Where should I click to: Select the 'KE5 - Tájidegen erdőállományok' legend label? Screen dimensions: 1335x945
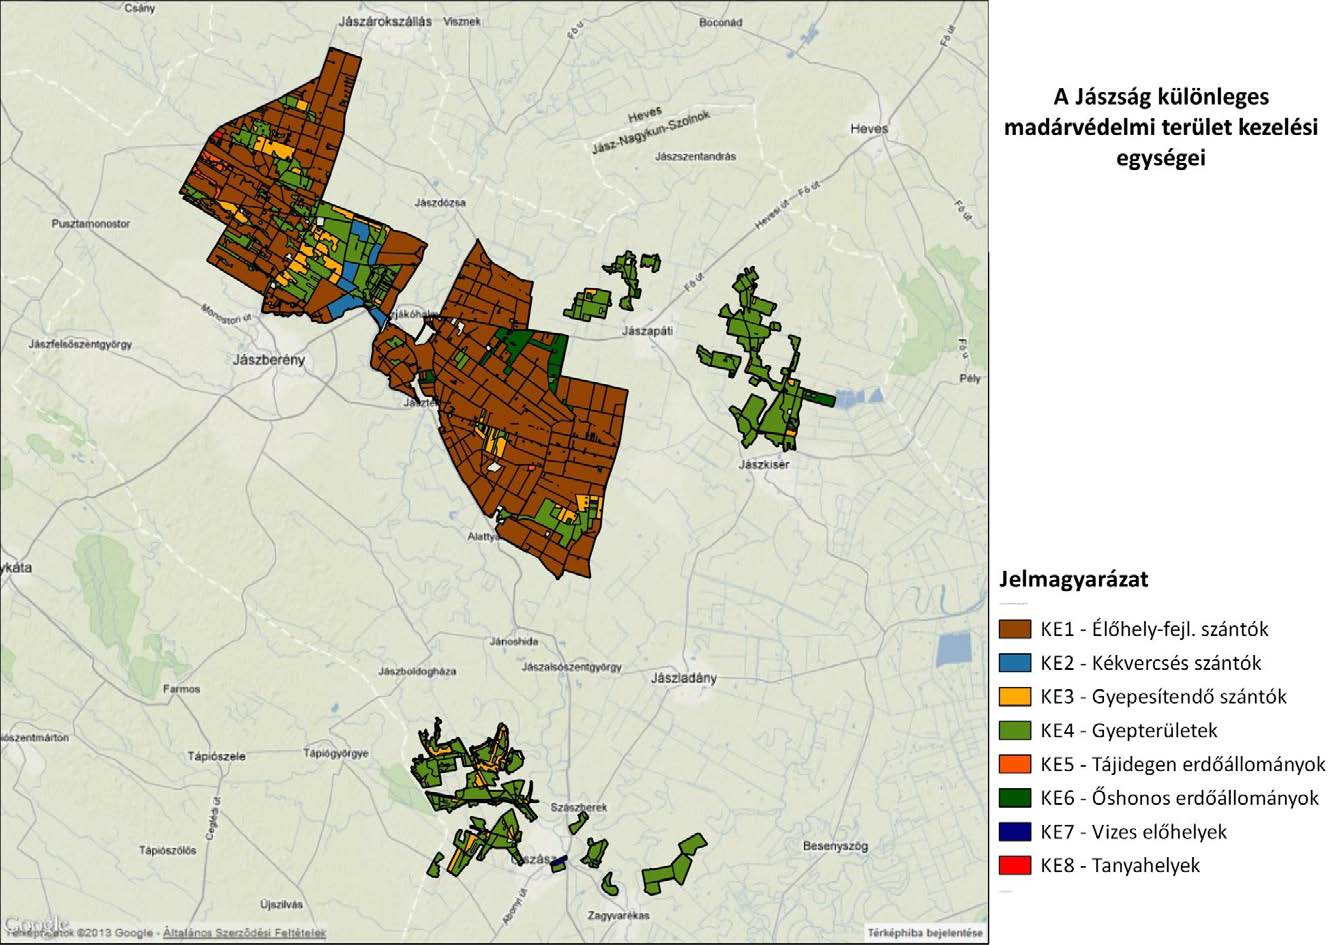pyautogui.click(x=1183, y=764)
